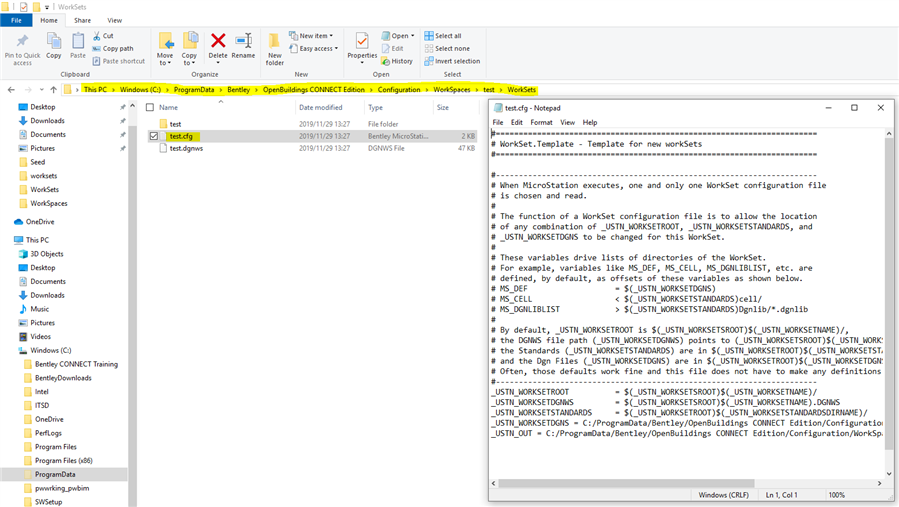Click navigation pane scroll up arrow

tap(132, 106)
